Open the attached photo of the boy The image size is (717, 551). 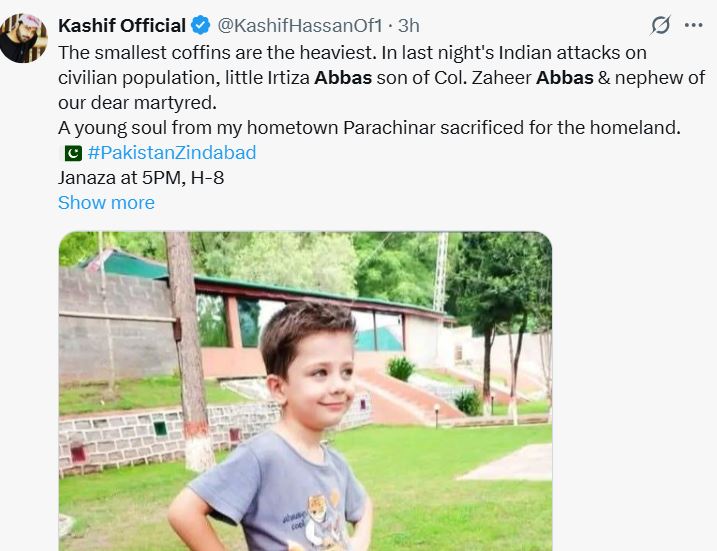pyautogui.click(x=305, y=400)
